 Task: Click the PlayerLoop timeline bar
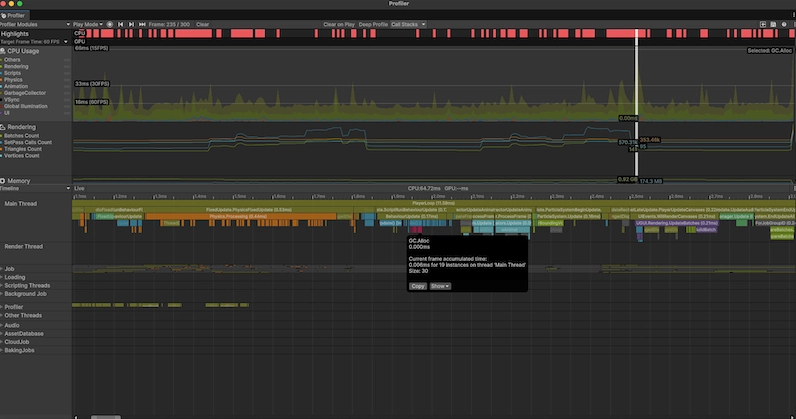coord(433,203)
